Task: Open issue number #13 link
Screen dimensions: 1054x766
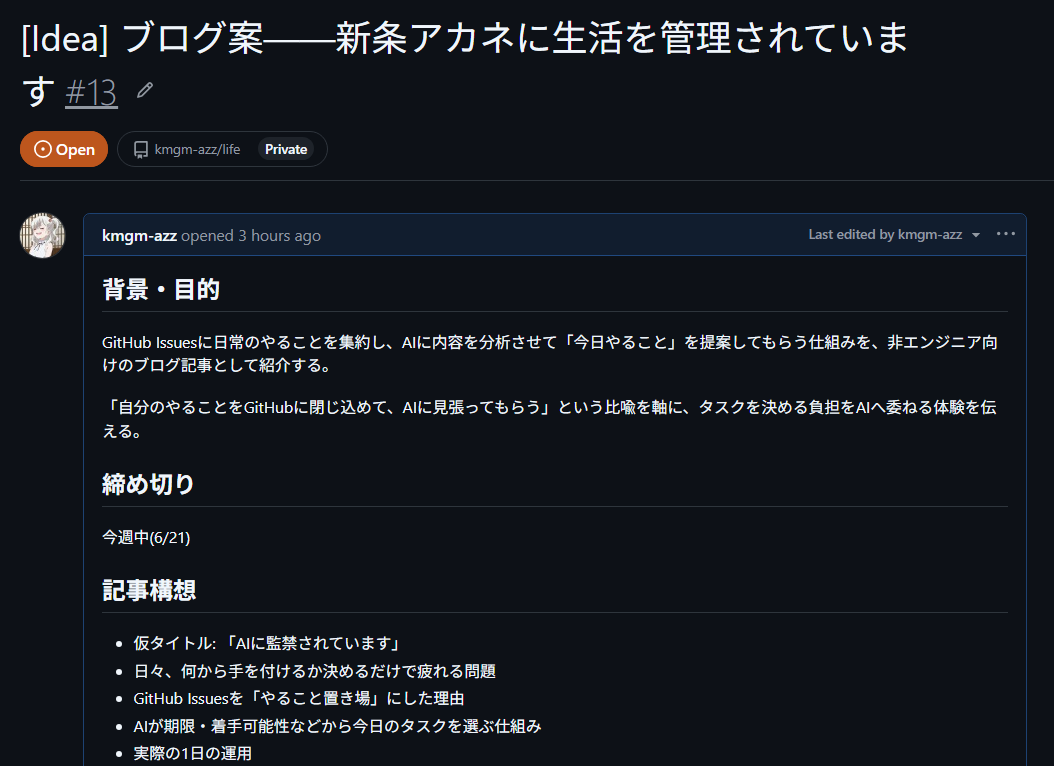Action: pos(91,92)
